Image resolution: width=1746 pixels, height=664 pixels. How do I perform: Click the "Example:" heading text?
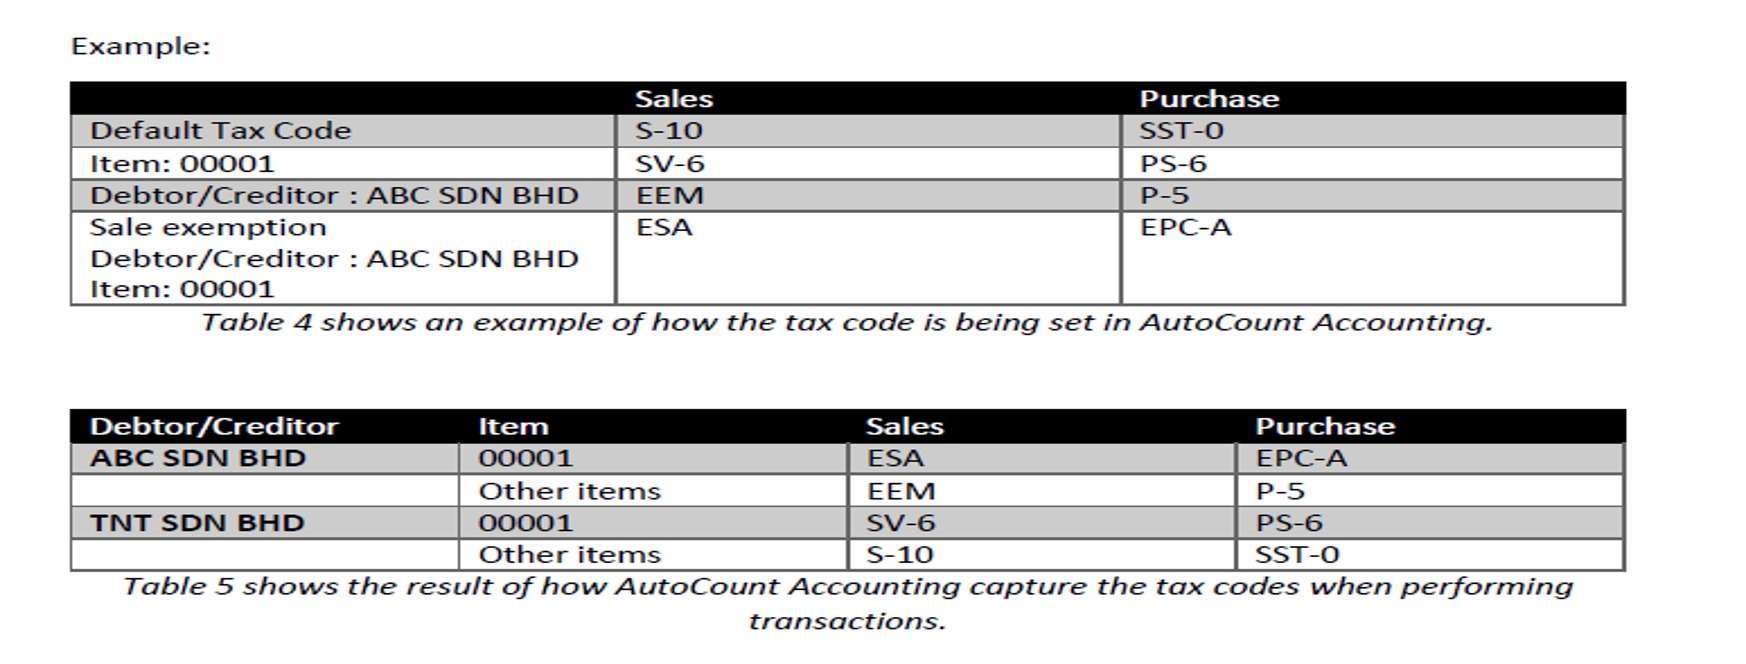tap(141, 47)
